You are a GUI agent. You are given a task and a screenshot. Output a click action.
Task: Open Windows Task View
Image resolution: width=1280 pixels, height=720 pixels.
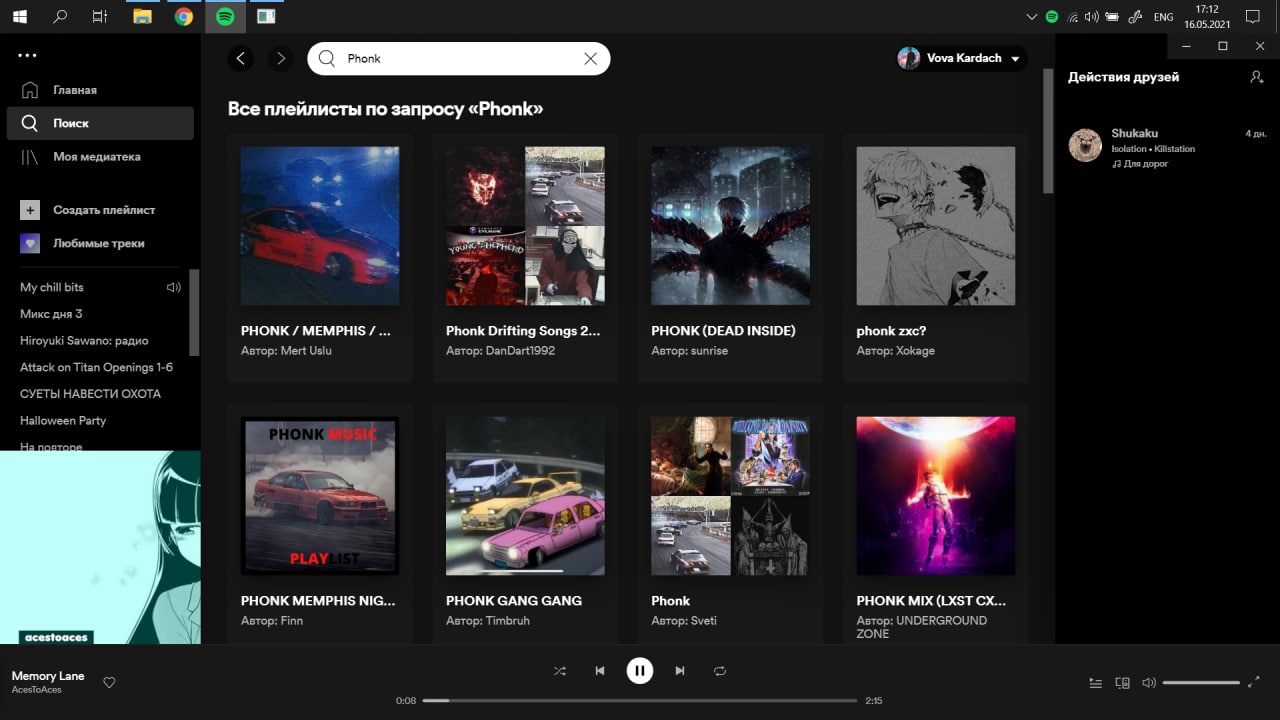point(100,16)
